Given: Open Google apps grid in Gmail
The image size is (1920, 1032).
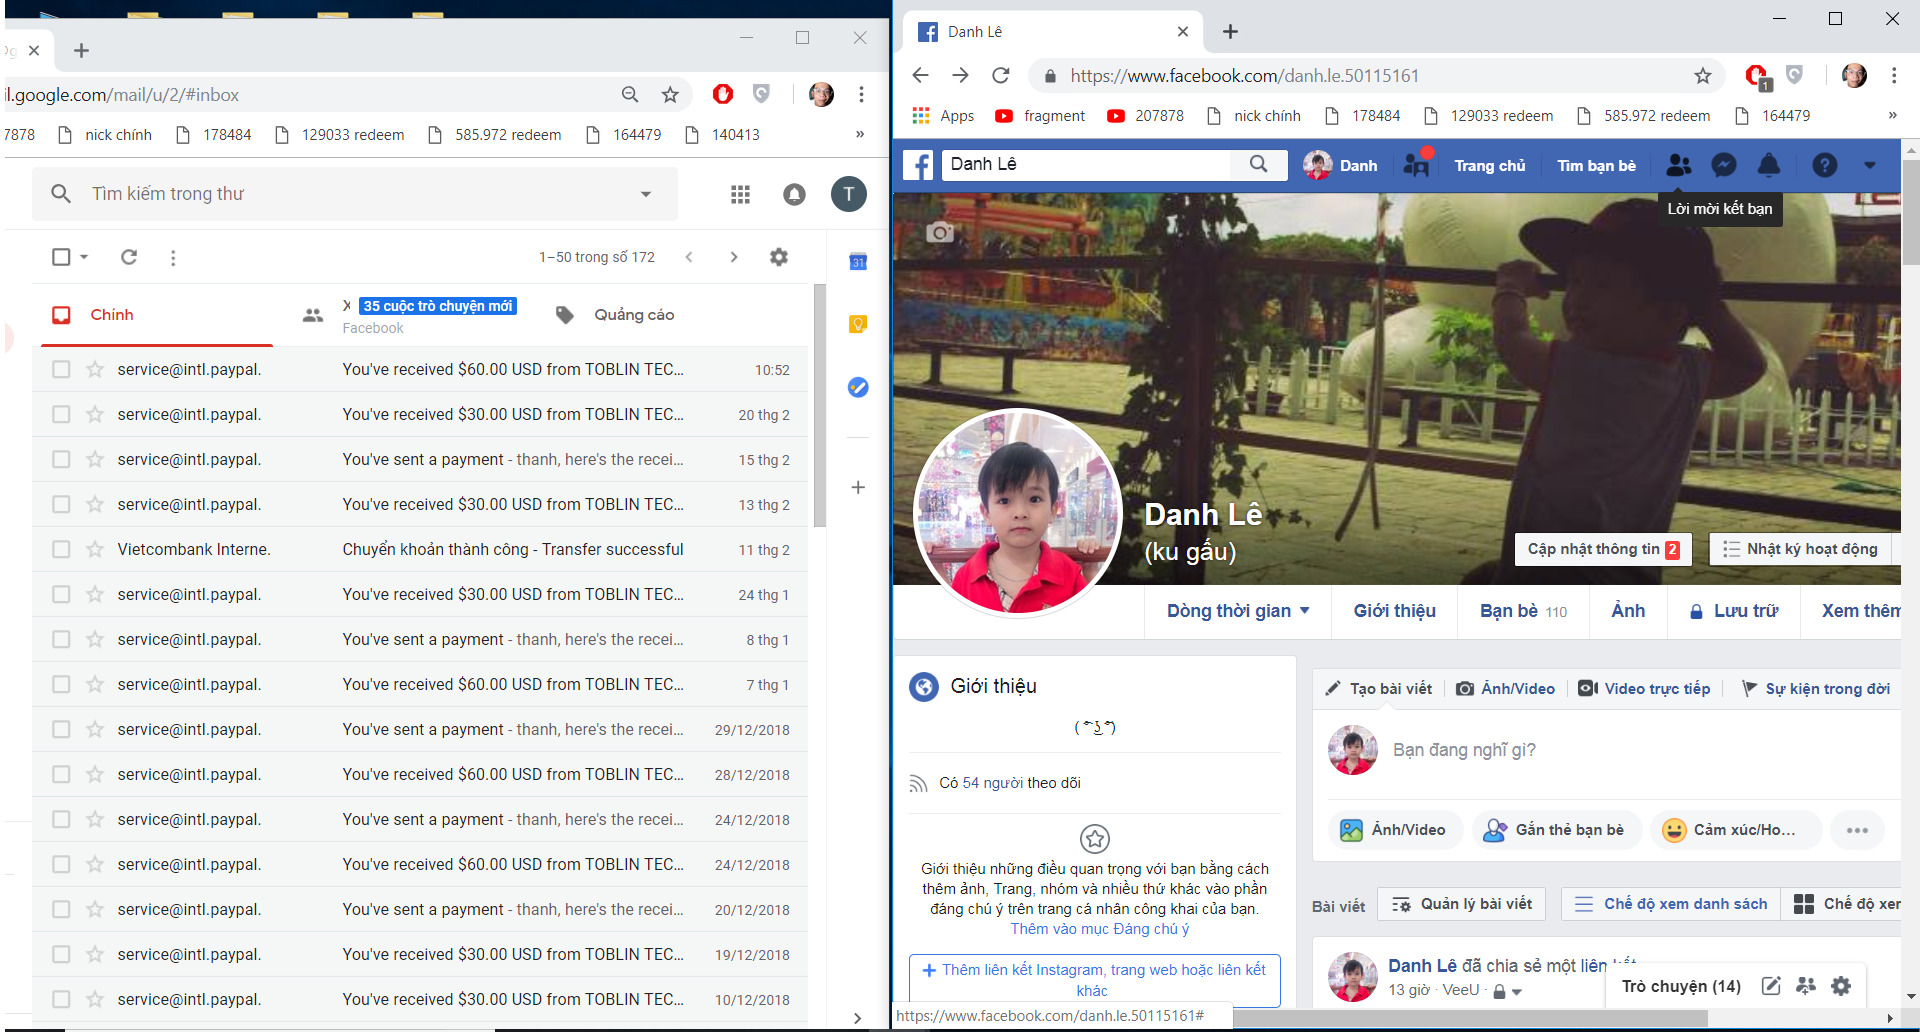Looking at the screenshot, I should pos(740,194).
